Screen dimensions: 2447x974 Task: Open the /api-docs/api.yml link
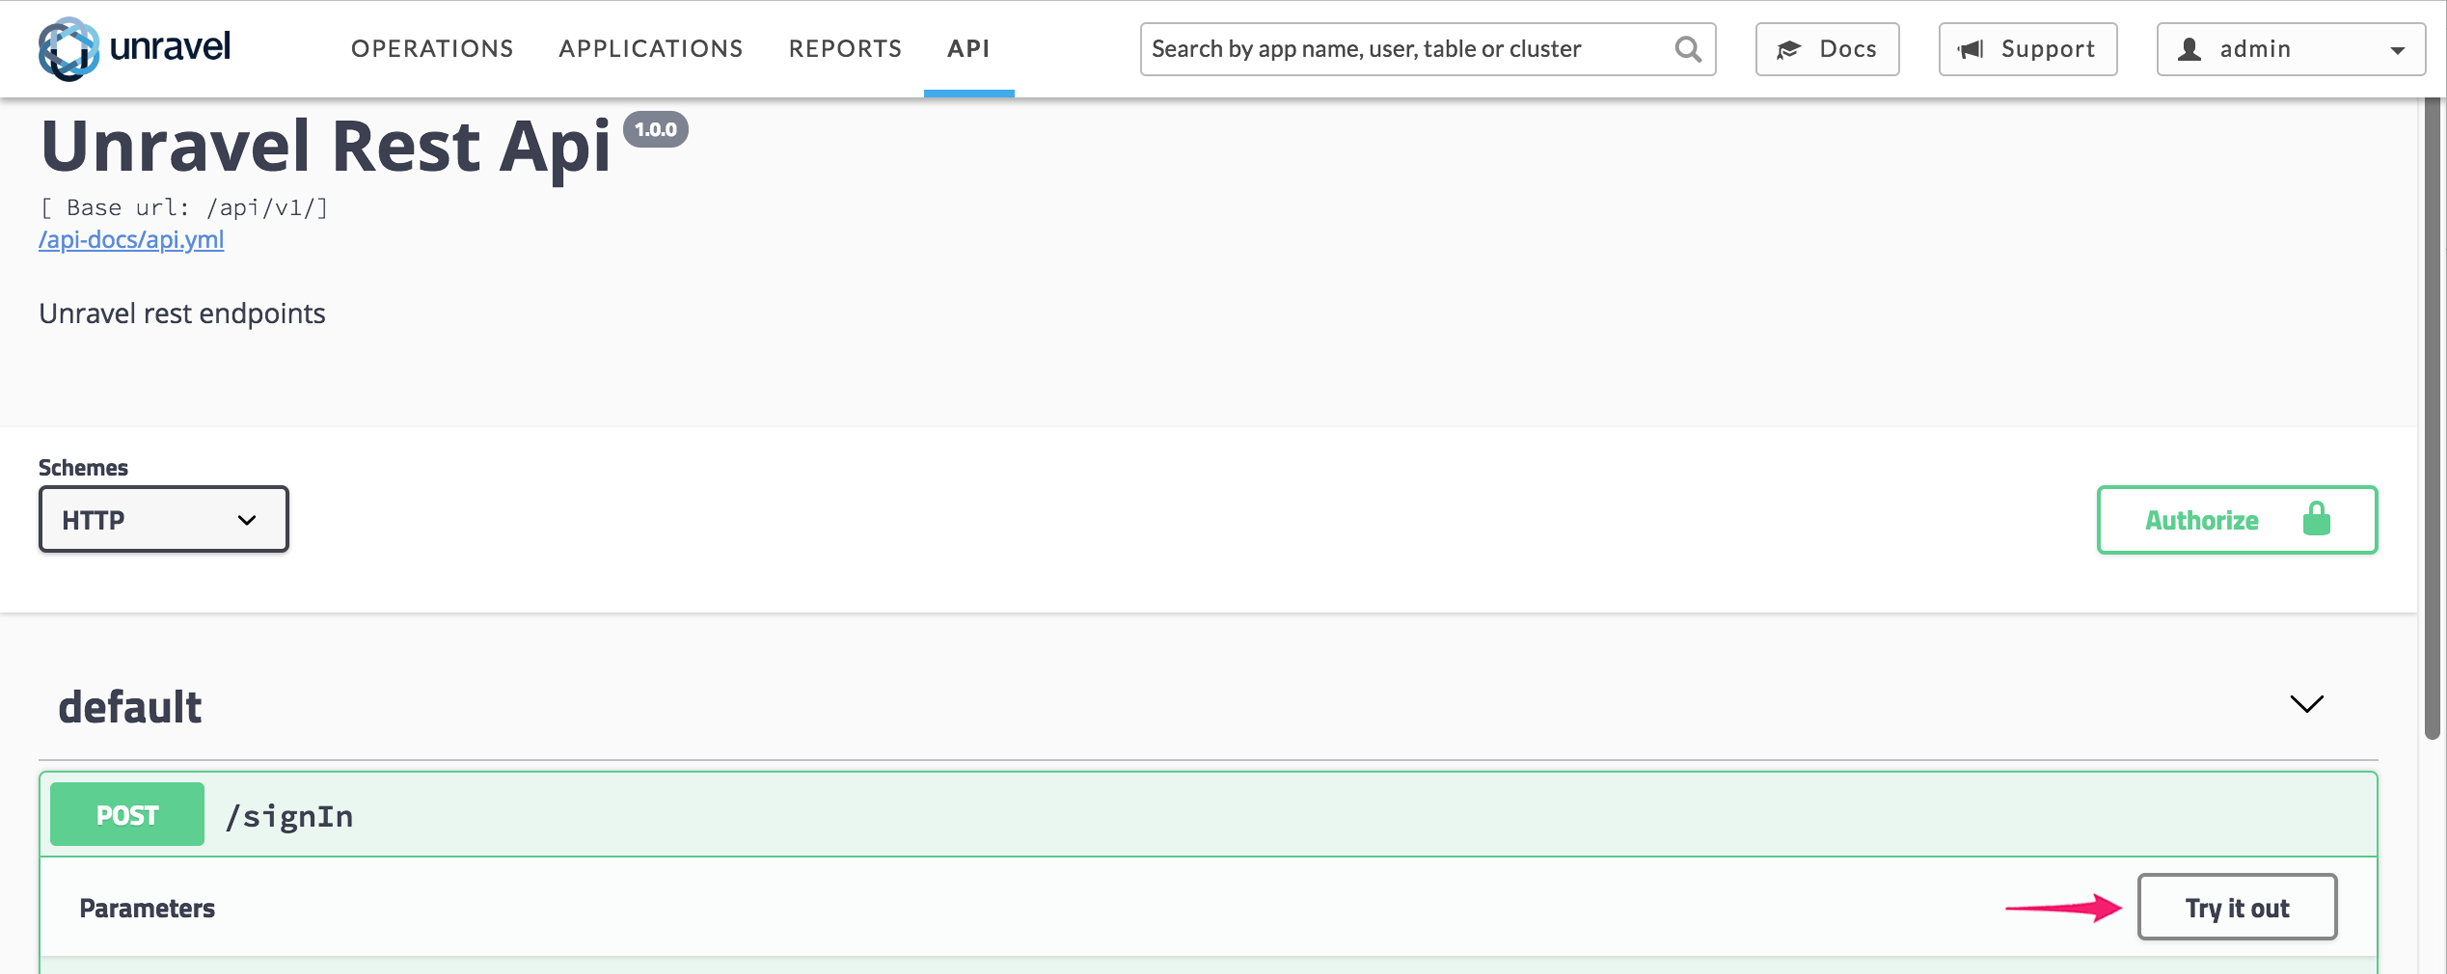[x=131, y=239]
